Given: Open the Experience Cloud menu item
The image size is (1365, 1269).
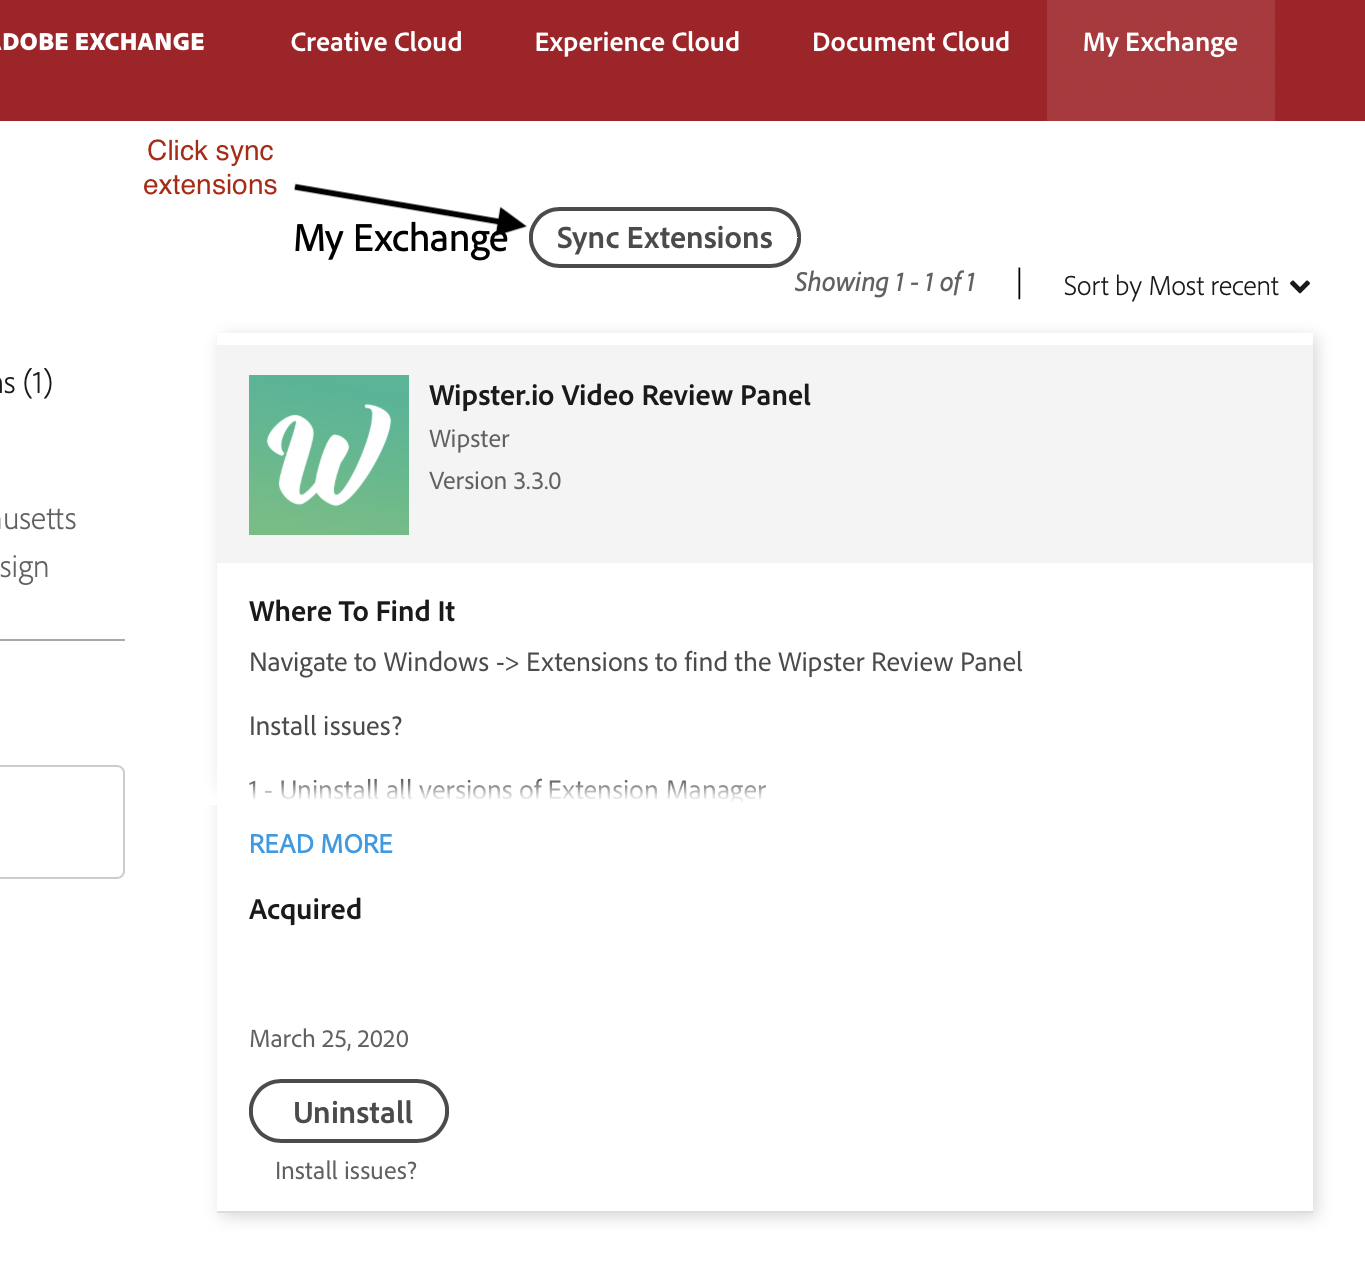Looking at the screenshot, I should 637,42.
